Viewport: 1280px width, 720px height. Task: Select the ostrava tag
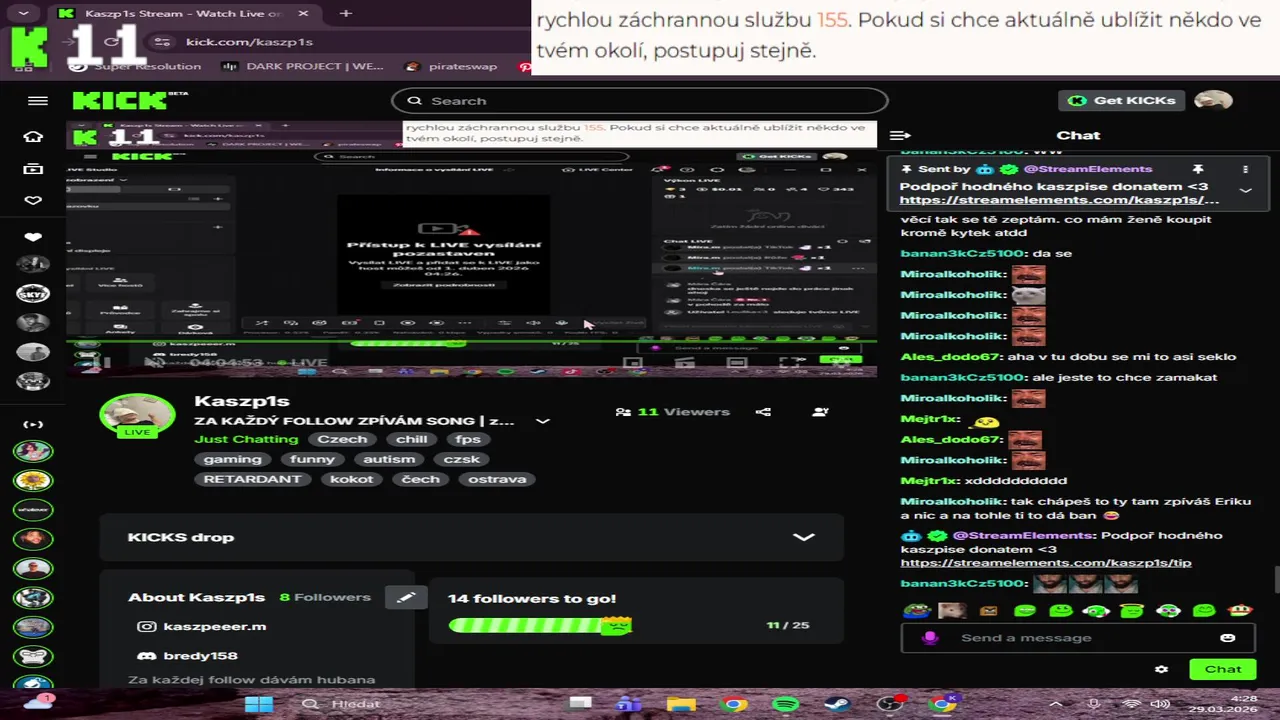tap(497, 479)
